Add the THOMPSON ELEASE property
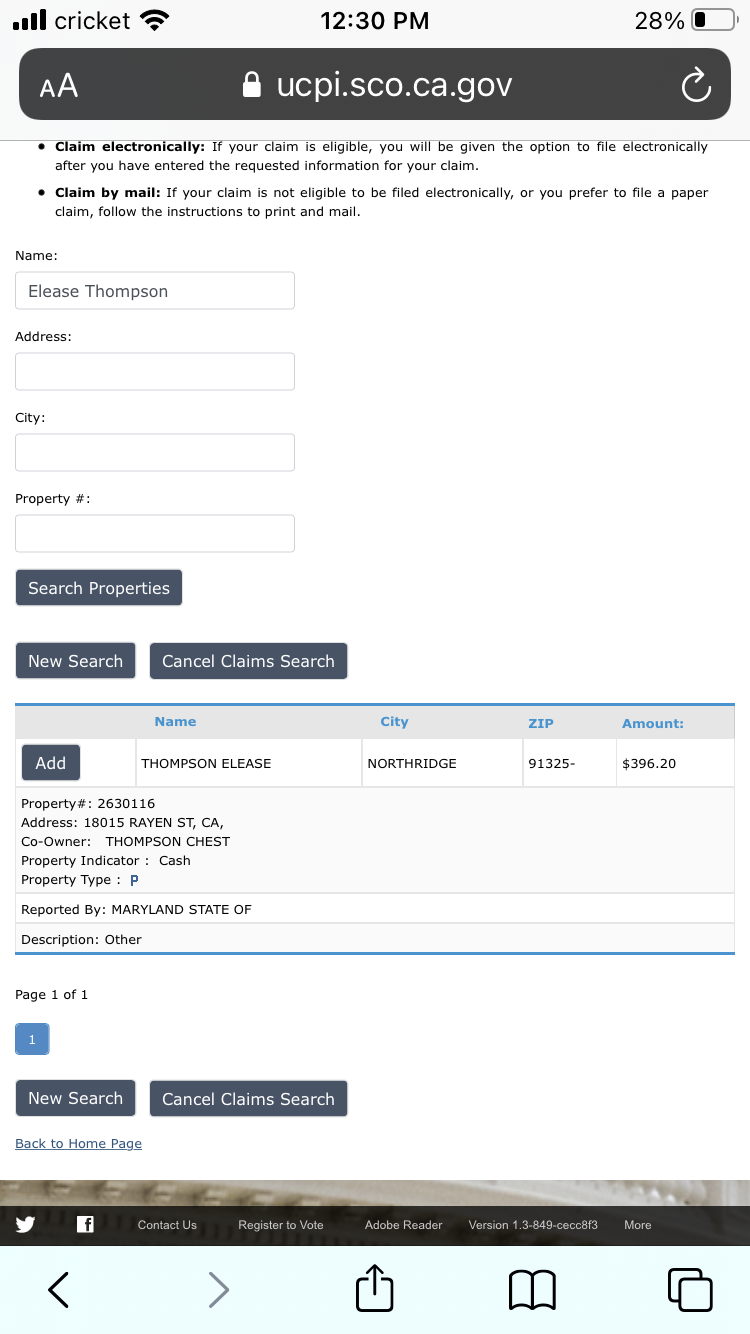 [x=51, y=763]
